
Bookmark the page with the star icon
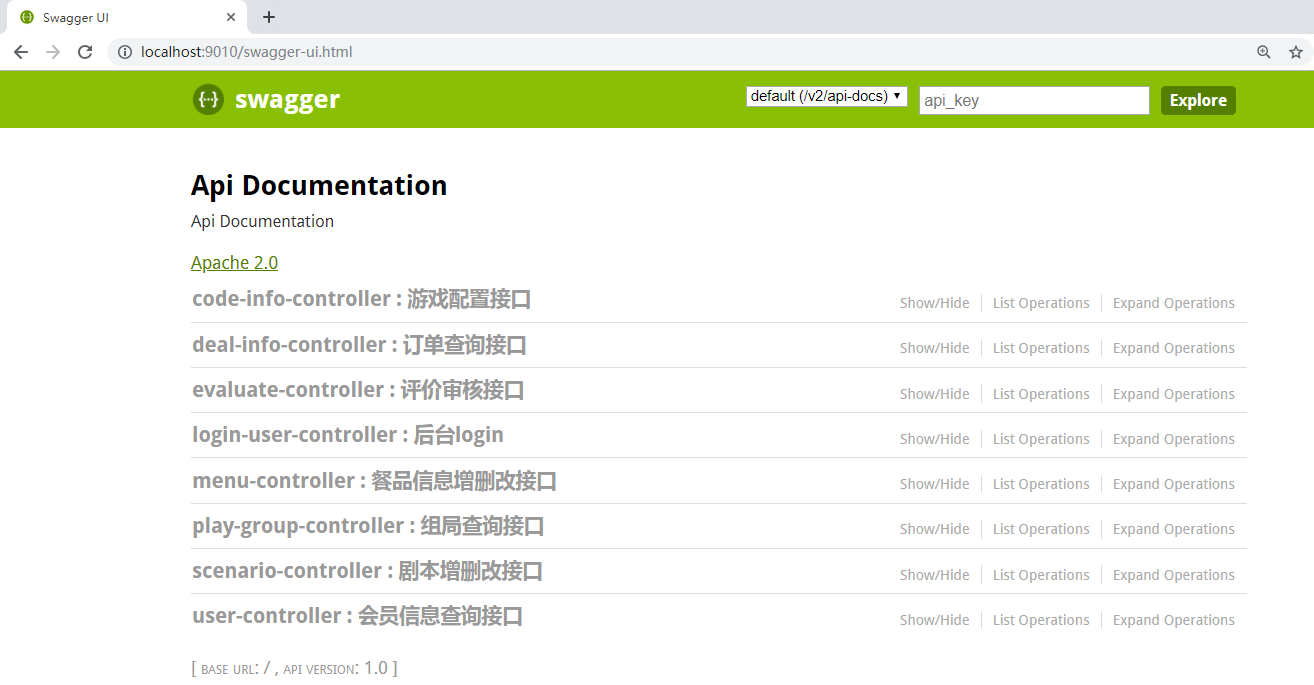point(1296,52)
